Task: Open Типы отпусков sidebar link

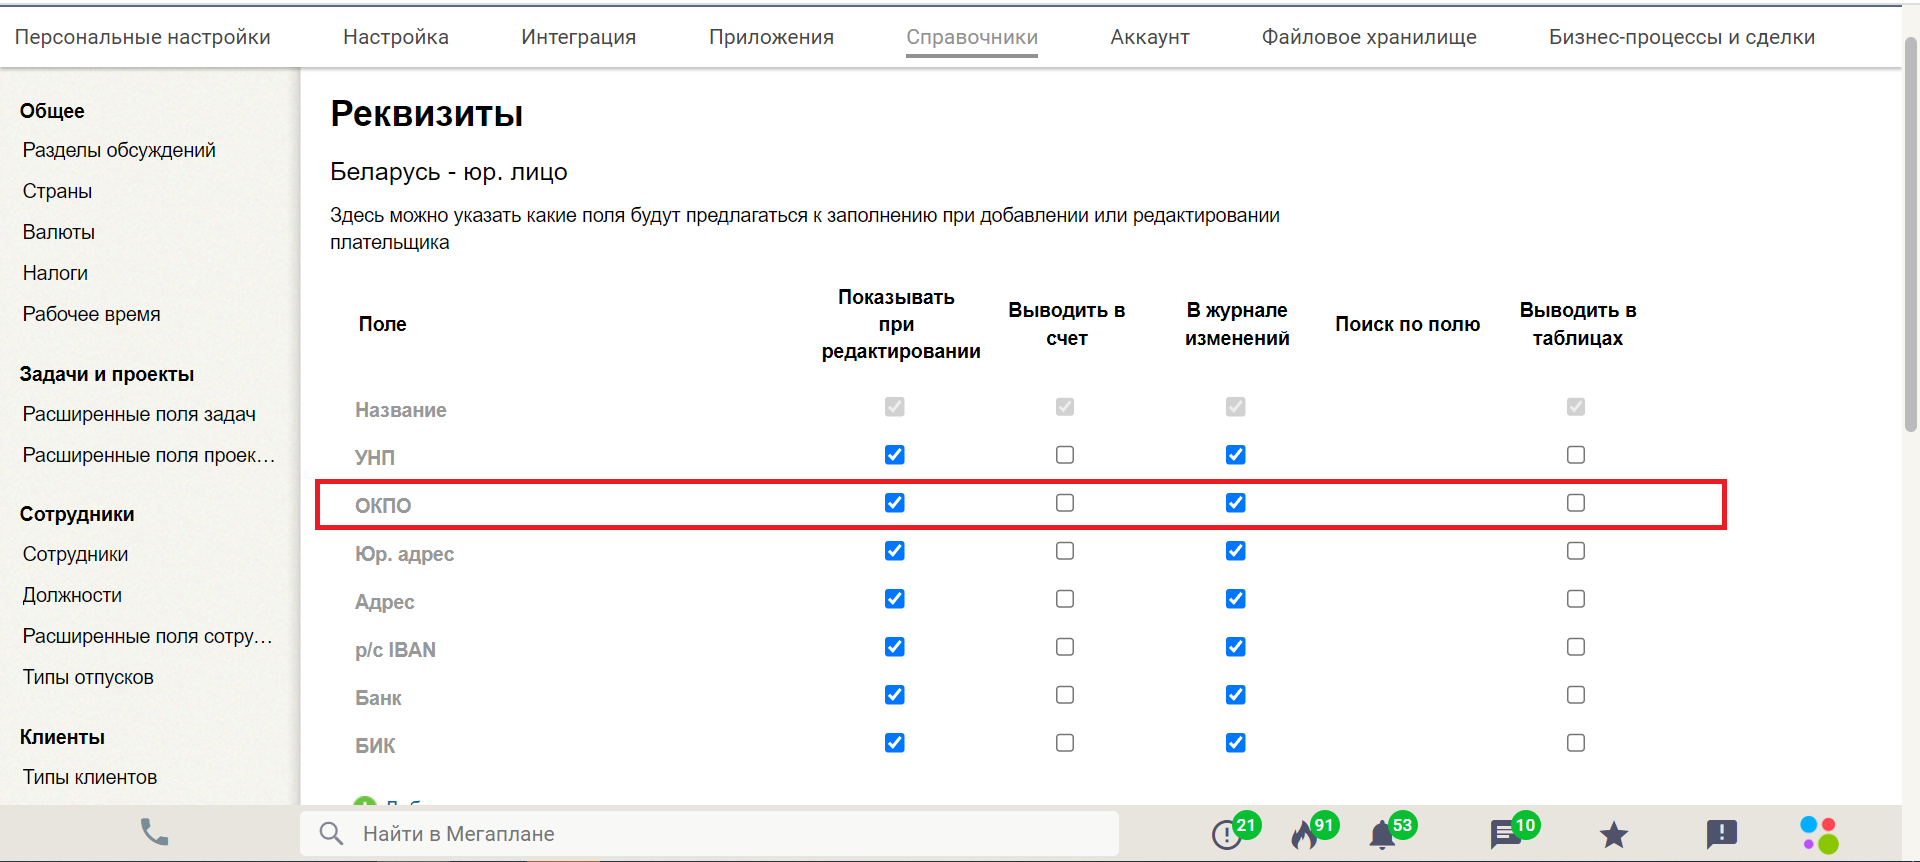Action: click(x=88, y=677)
